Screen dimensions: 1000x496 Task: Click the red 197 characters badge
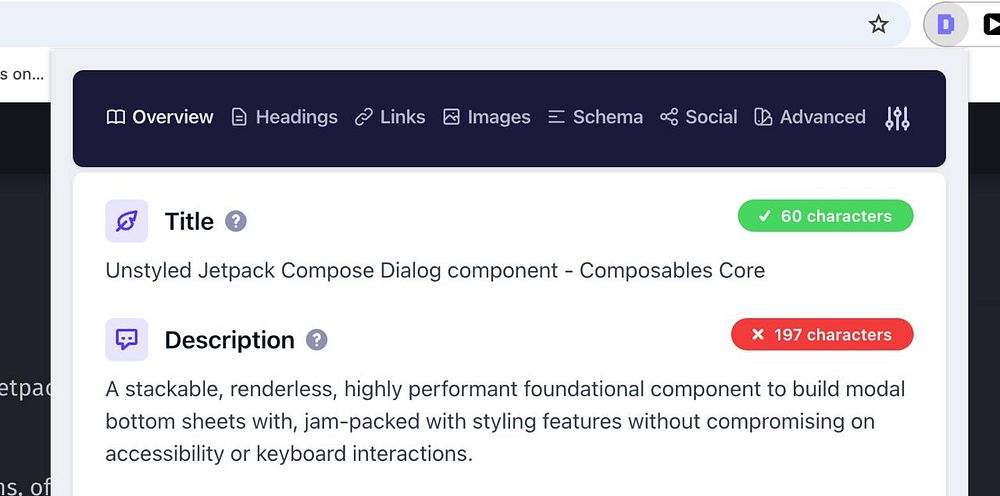coord(822,335)
